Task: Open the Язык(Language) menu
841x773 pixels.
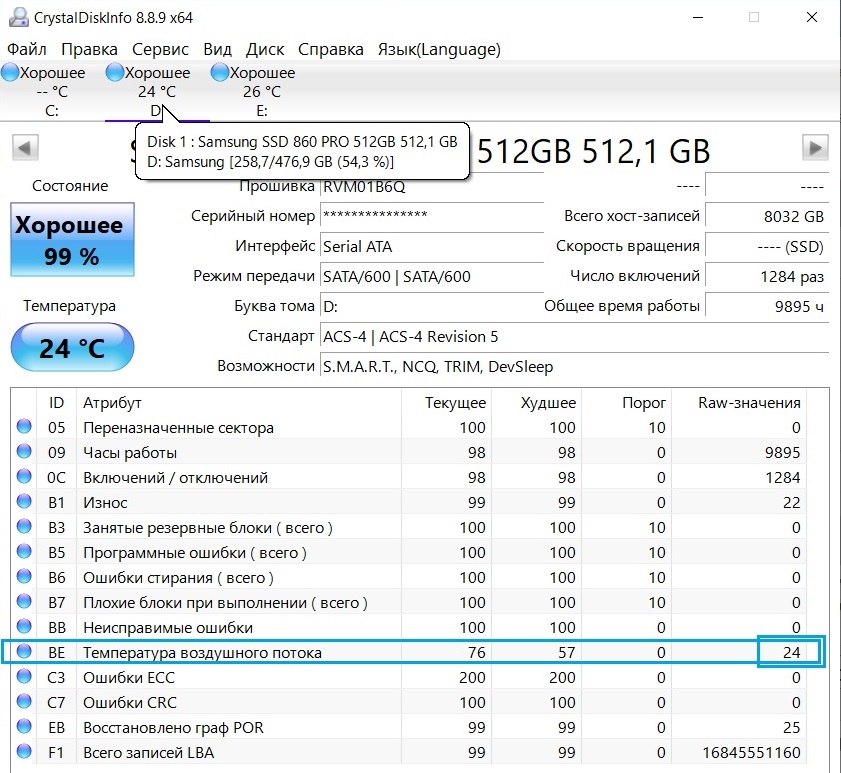Action: point(439,49)
